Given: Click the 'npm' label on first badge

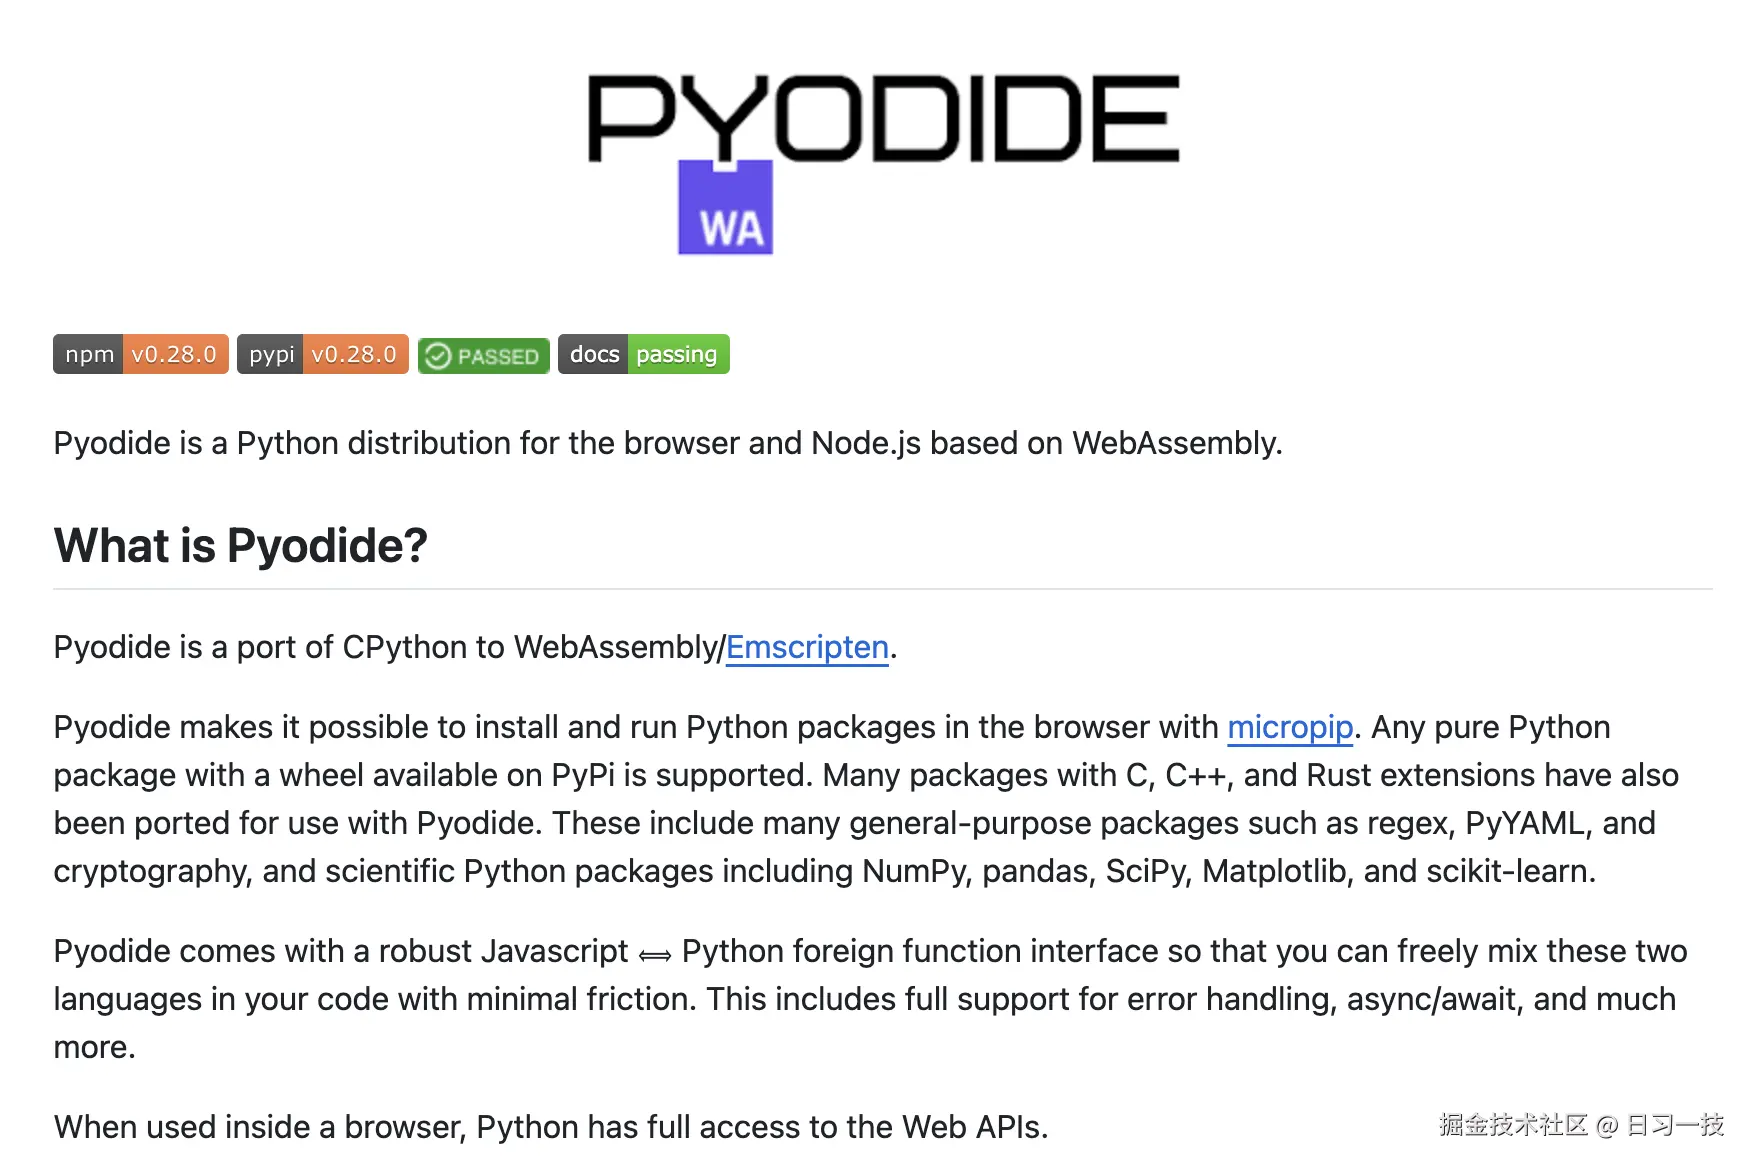Looking at the screenshot, I should pyautogui.click(x=89, y=354).
